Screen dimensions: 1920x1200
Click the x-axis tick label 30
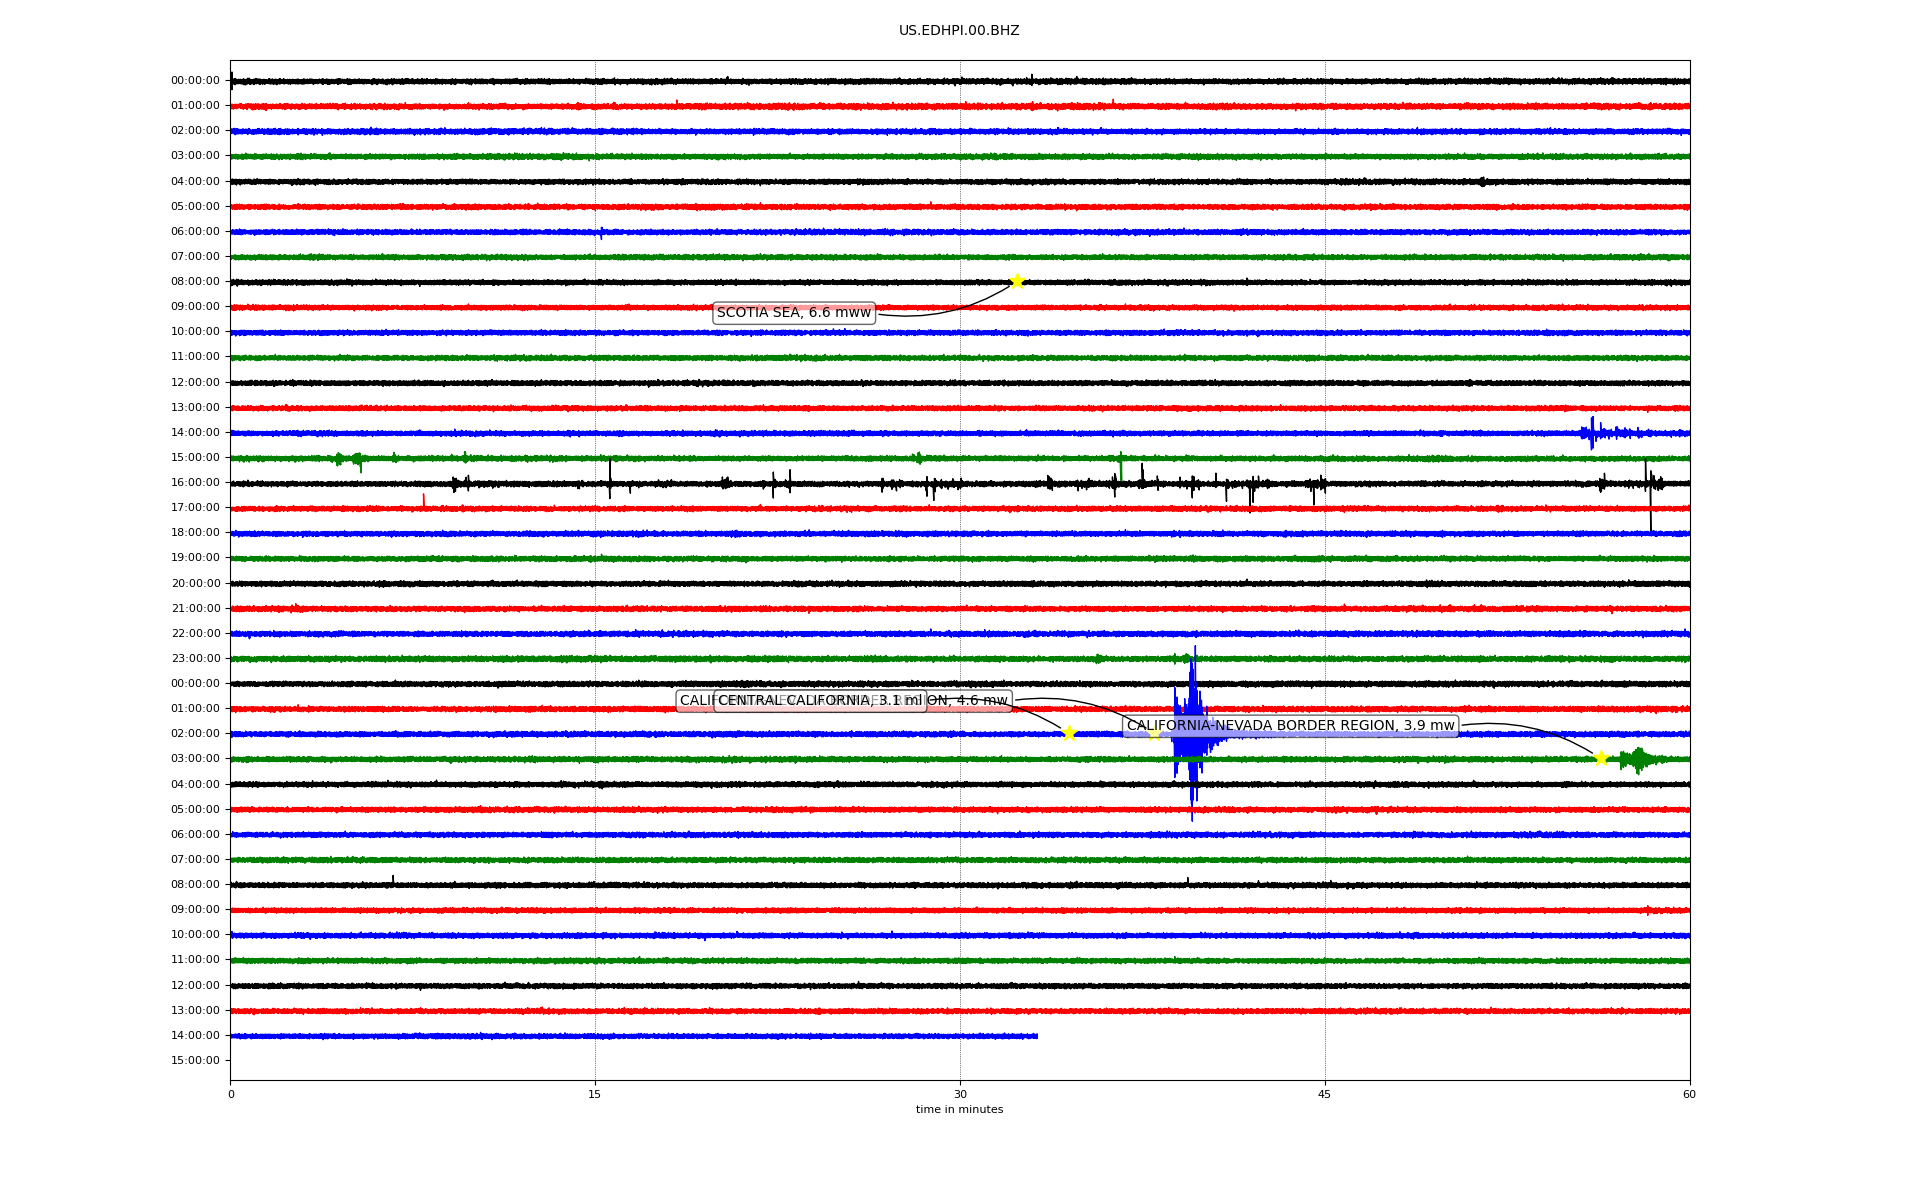click(960, 1095)
